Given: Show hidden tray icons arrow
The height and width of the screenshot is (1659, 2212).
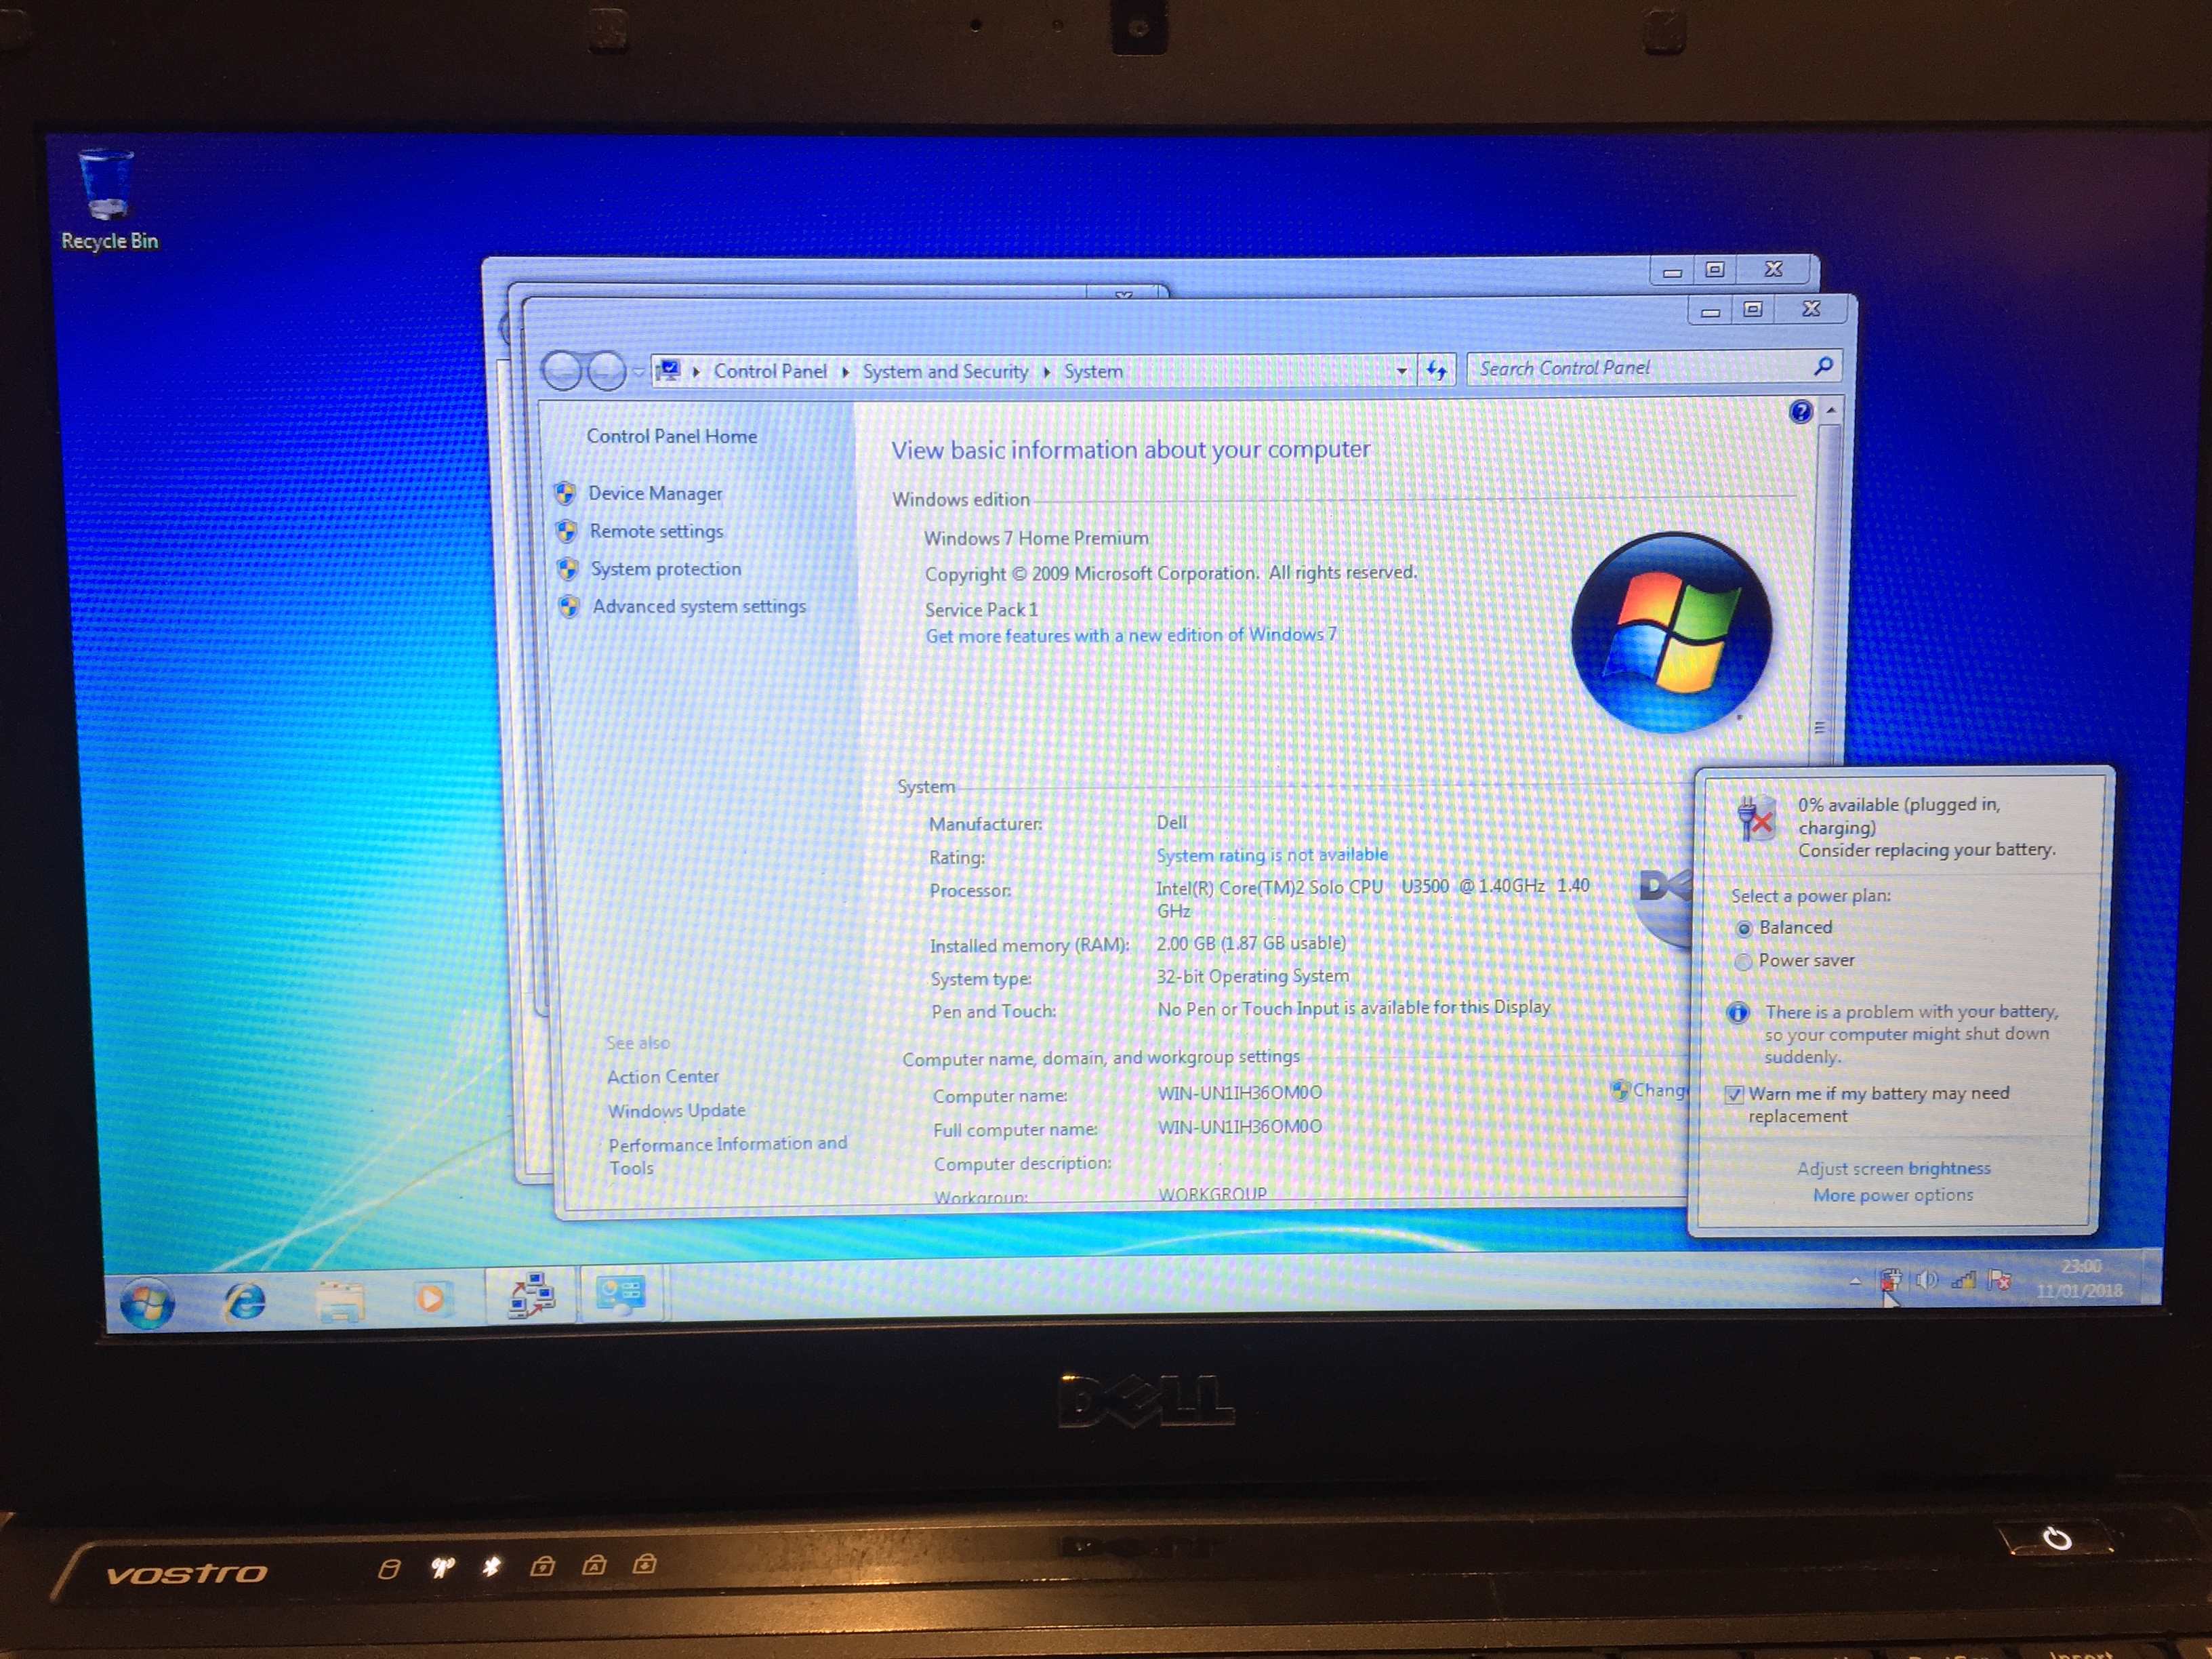Looking at the screenshot, I should (1855, 1281).
